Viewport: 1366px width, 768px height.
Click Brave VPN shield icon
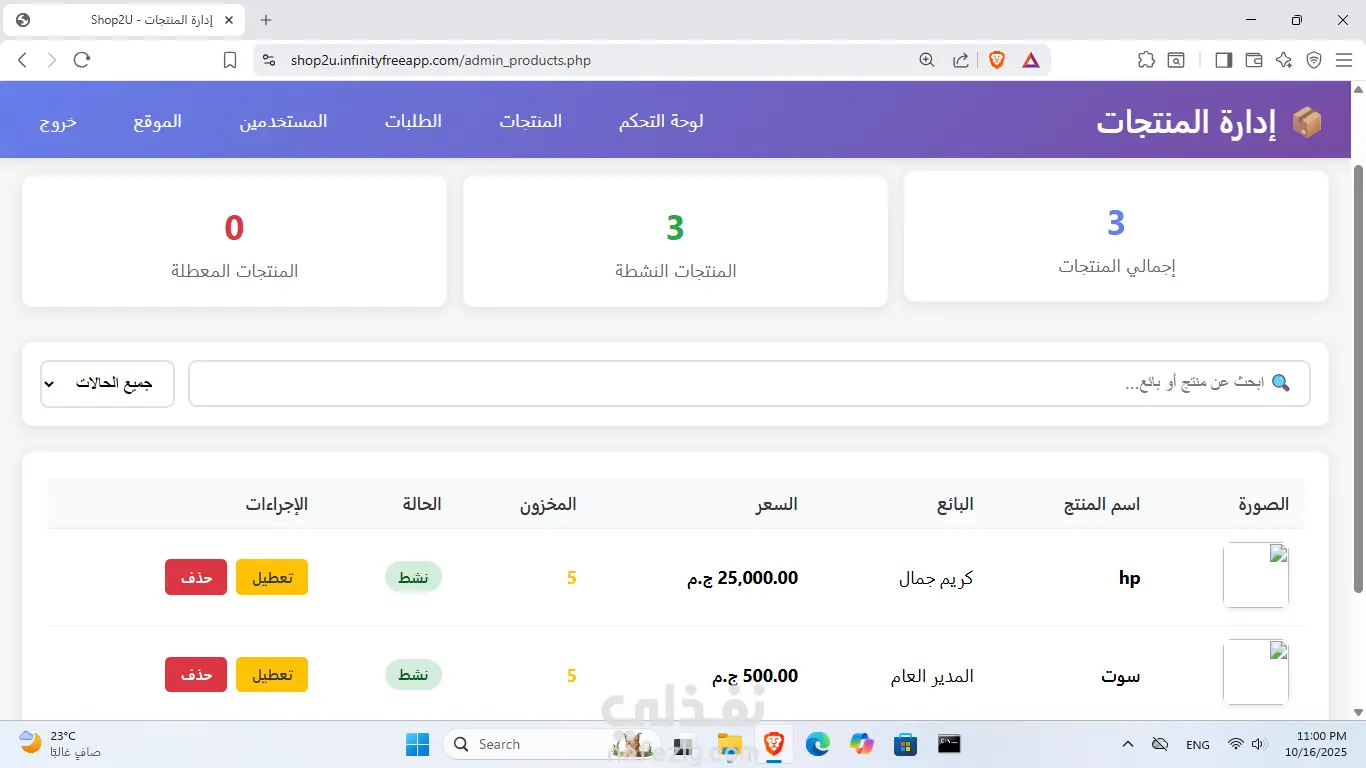pyautogui.click(x=1314, y=60)
